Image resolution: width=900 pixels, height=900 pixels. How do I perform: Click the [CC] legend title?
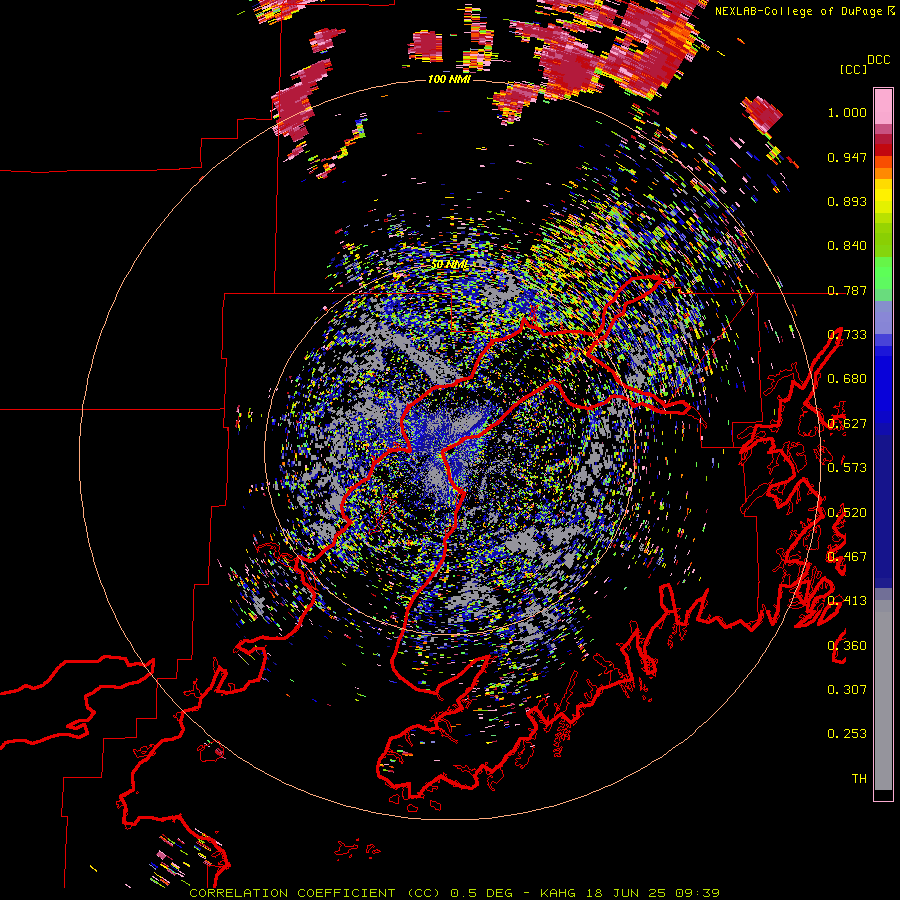point(854,69)
